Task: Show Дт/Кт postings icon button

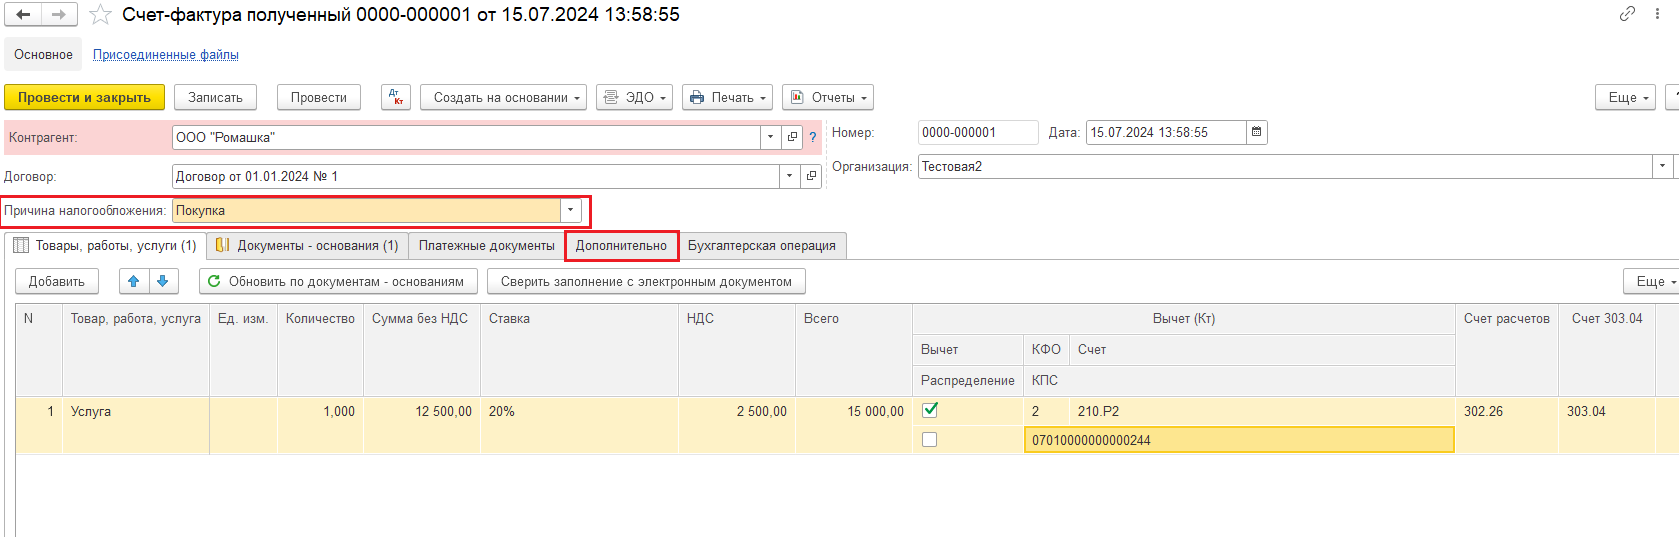Action: (396, 97)
